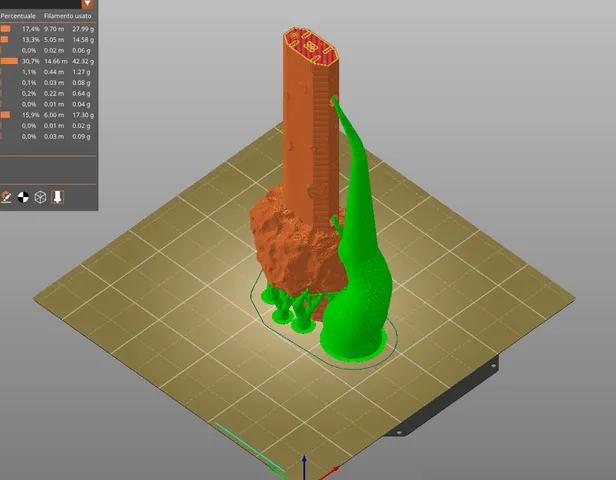
Task: Click the 0.02 g weight value
Action: [x=81, y=126]
